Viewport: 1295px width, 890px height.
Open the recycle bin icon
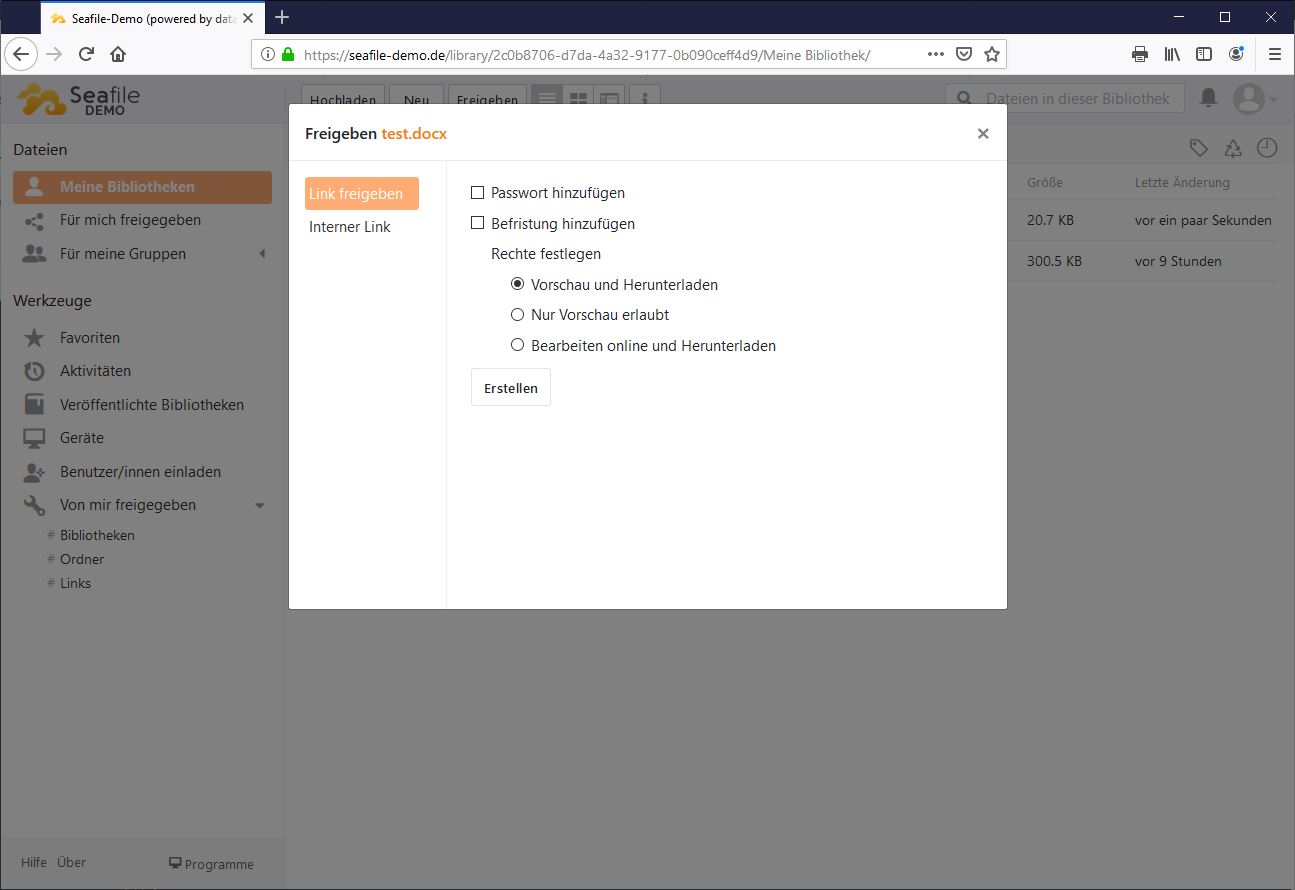coord(1233,148)
